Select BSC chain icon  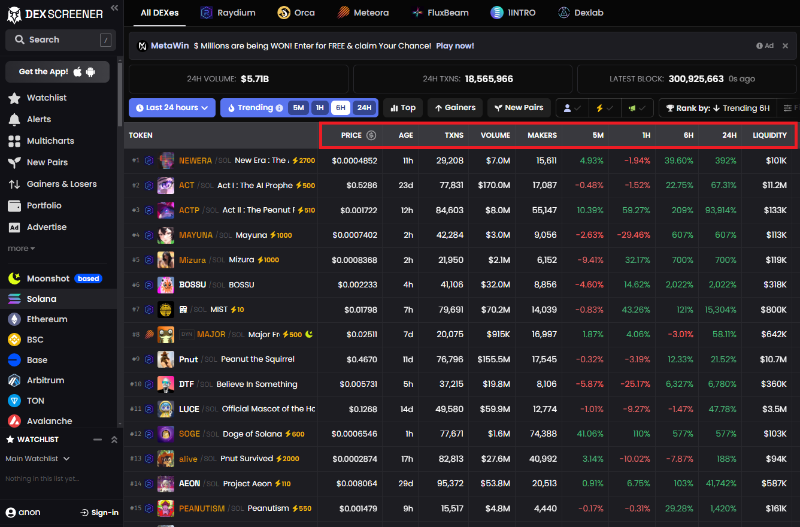pyautogui.click(x=14, y=340)
